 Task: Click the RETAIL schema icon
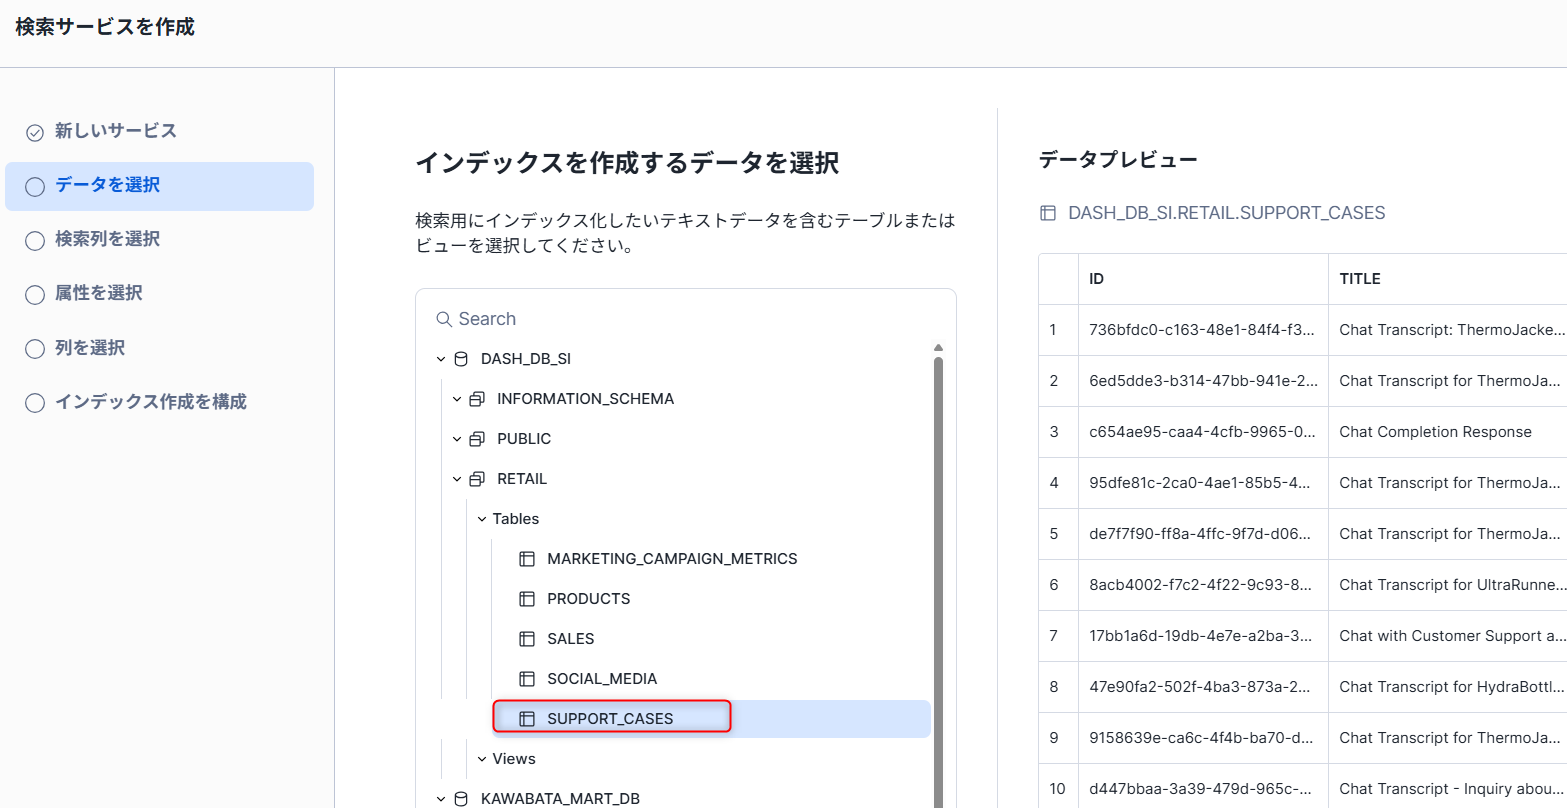coord(477,479)
